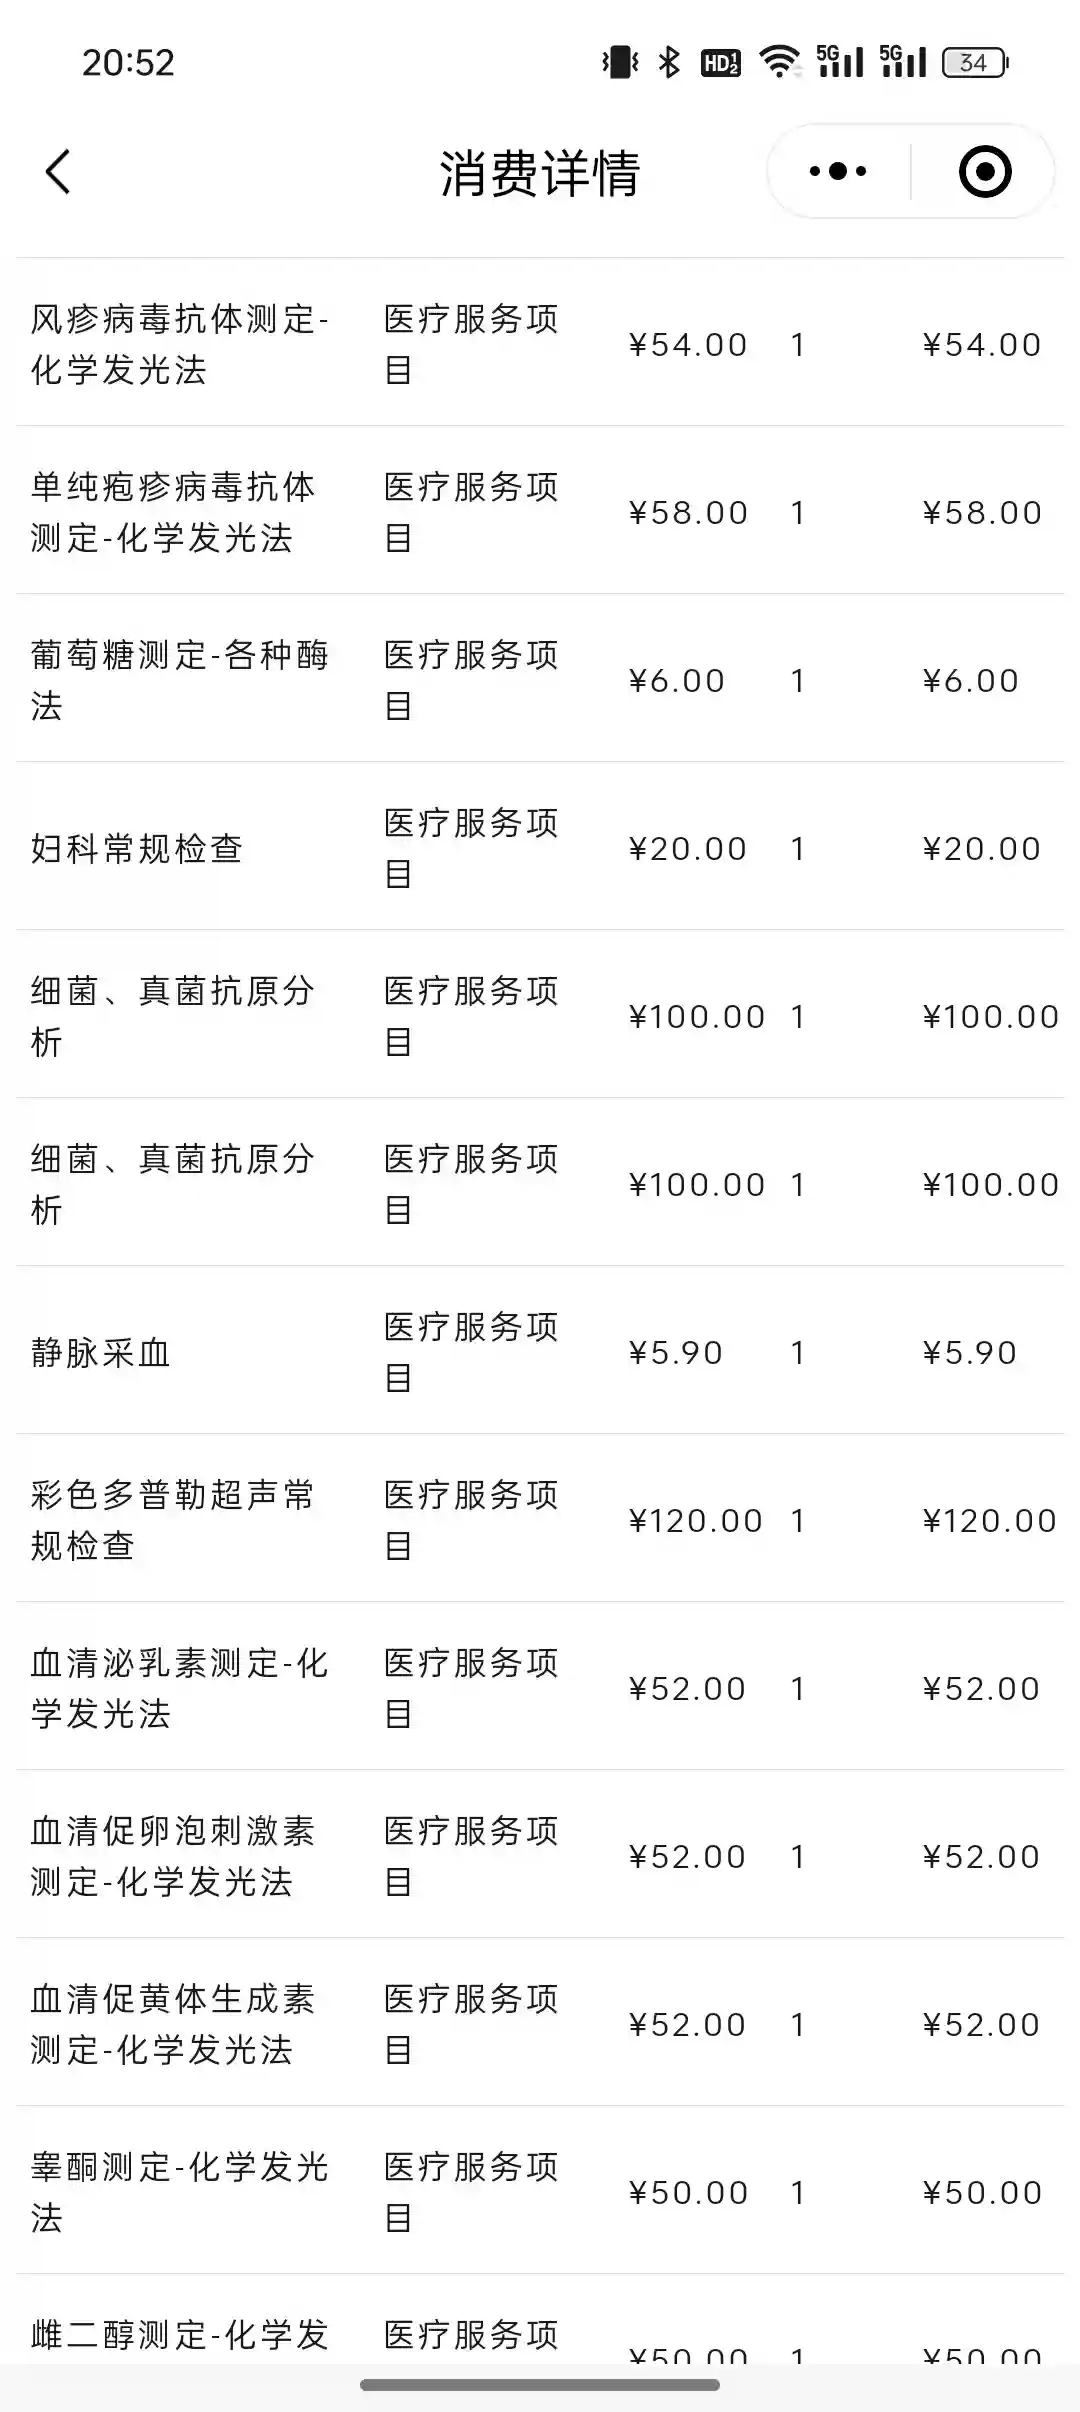Tap the 消费详情 page title
Screen dimensions: 1080x2412
point(540,173)
